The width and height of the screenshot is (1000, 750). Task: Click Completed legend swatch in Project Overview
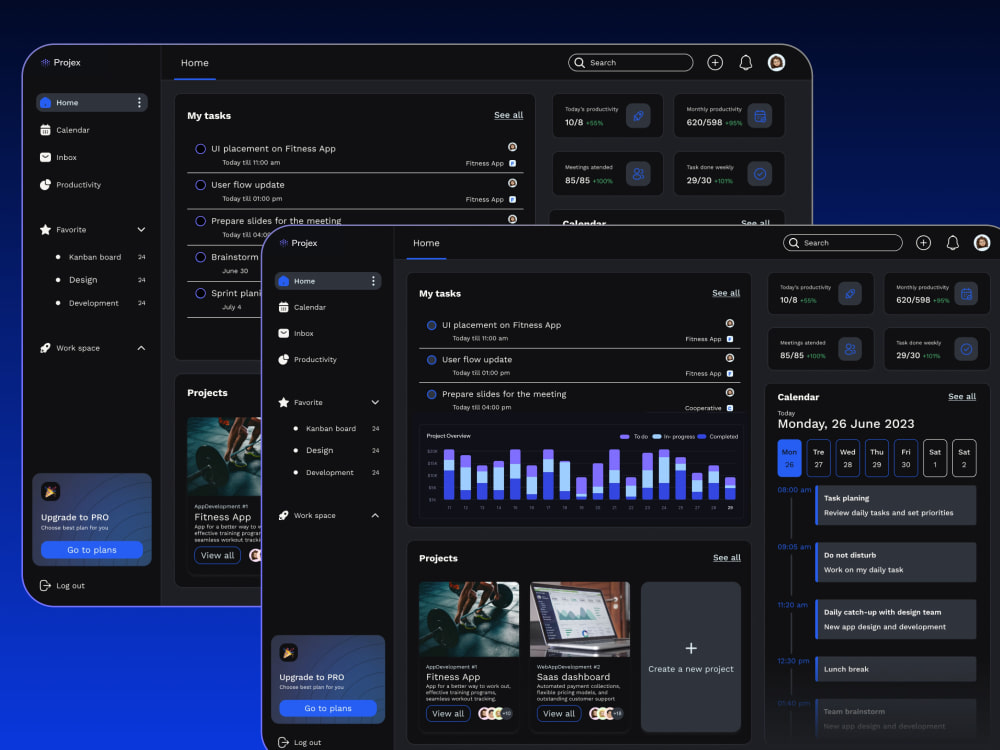click(702, 437)
